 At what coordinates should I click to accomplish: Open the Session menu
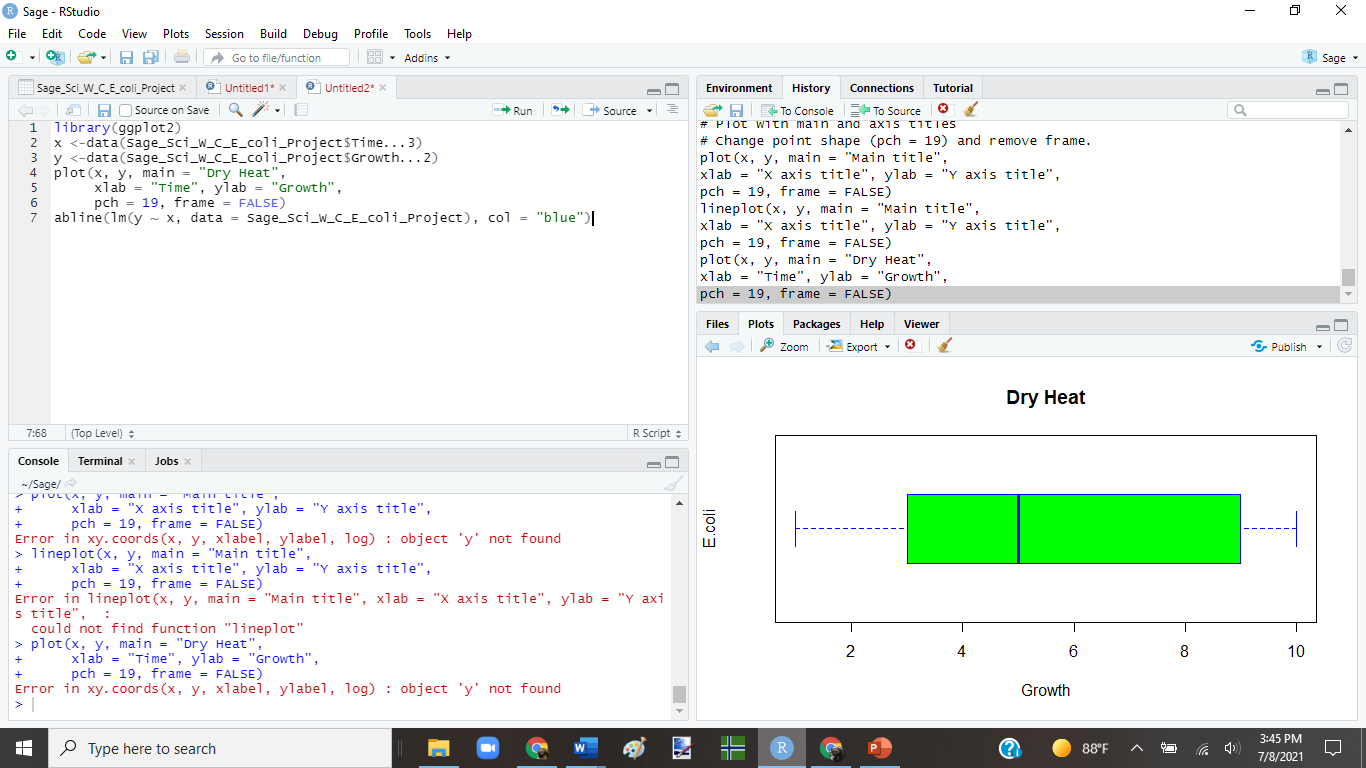coord(224,34)
